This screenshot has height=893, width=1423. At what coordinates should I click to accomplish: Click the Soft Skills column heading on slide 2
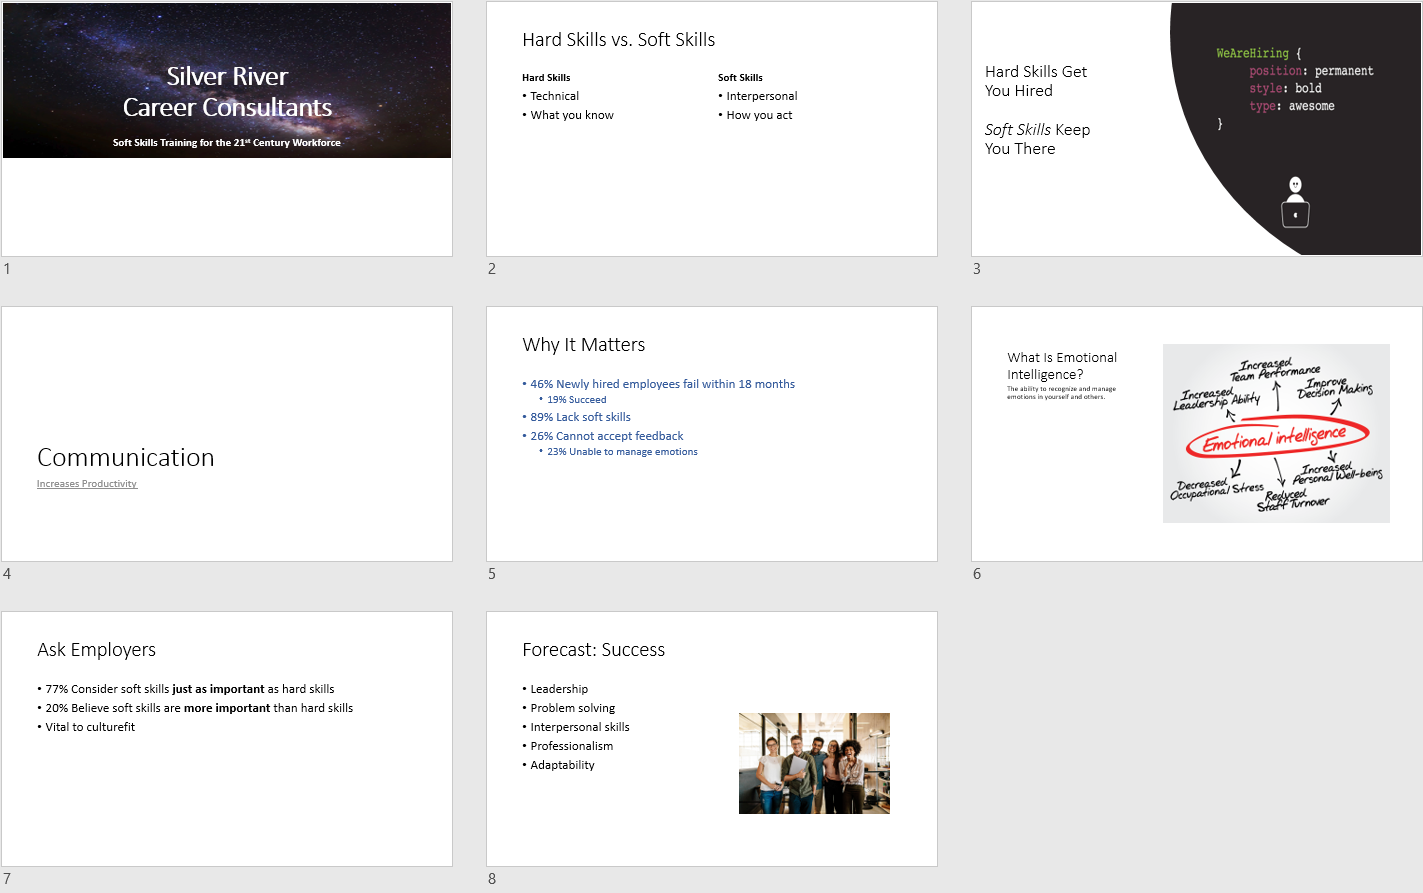740,78
